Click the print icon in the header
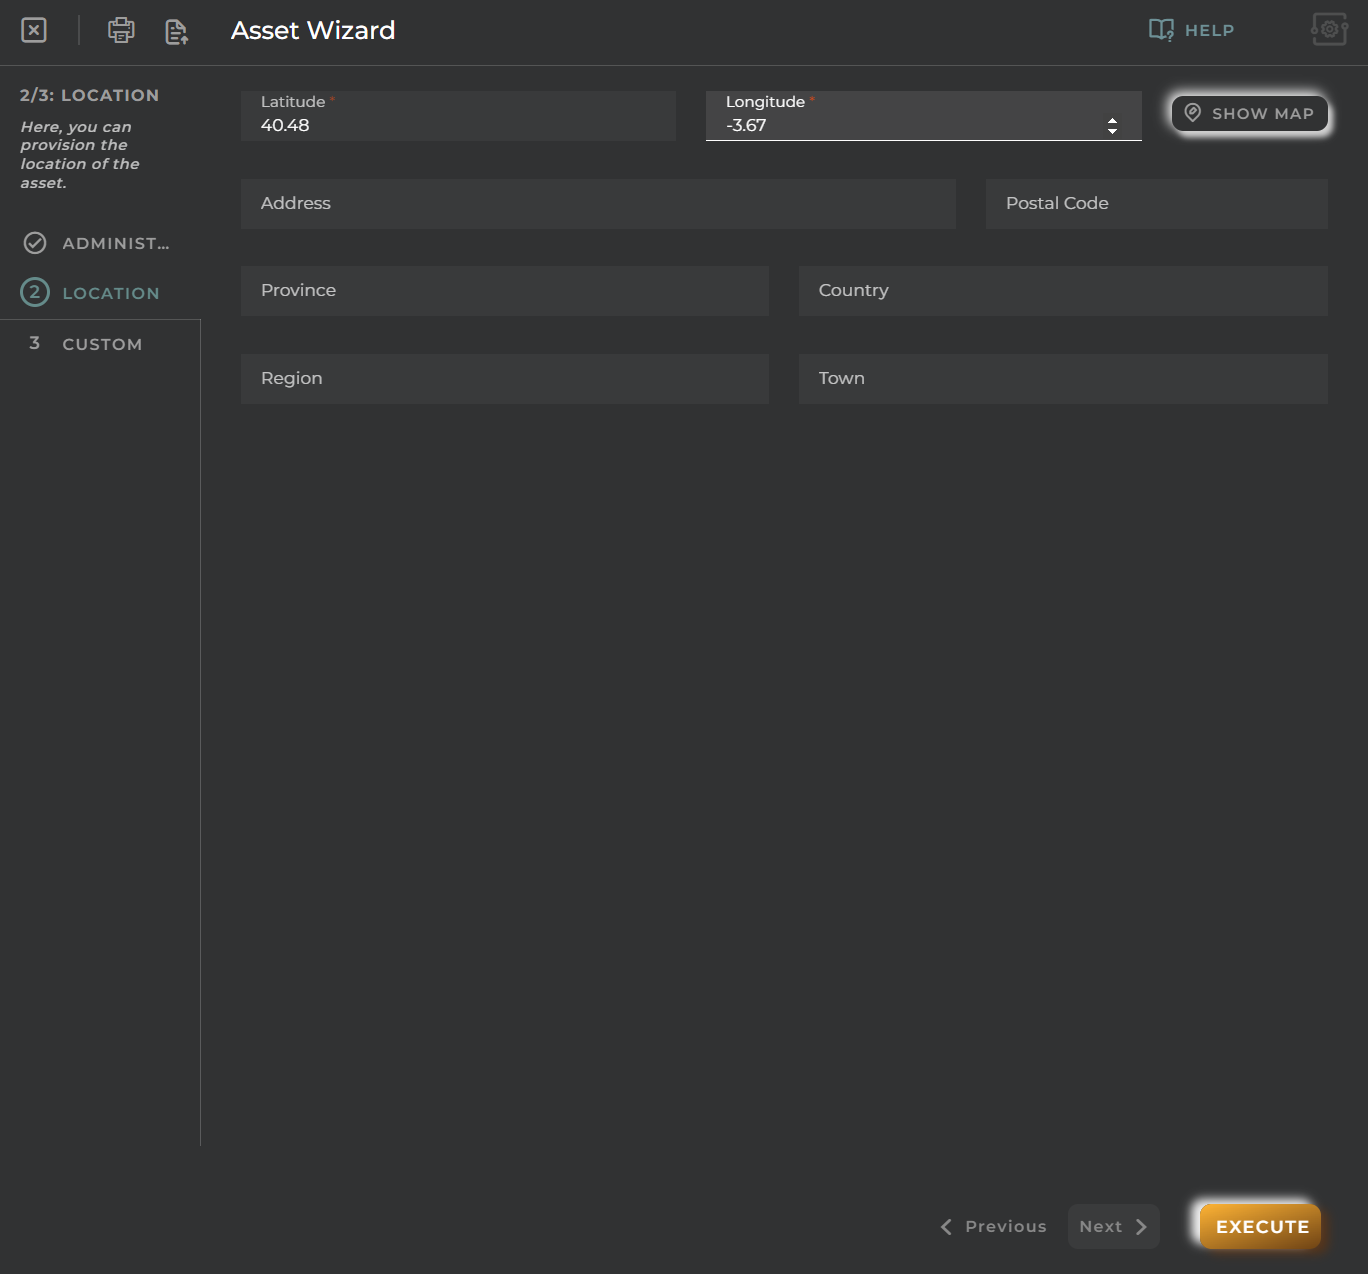 (x=121, y=30)
